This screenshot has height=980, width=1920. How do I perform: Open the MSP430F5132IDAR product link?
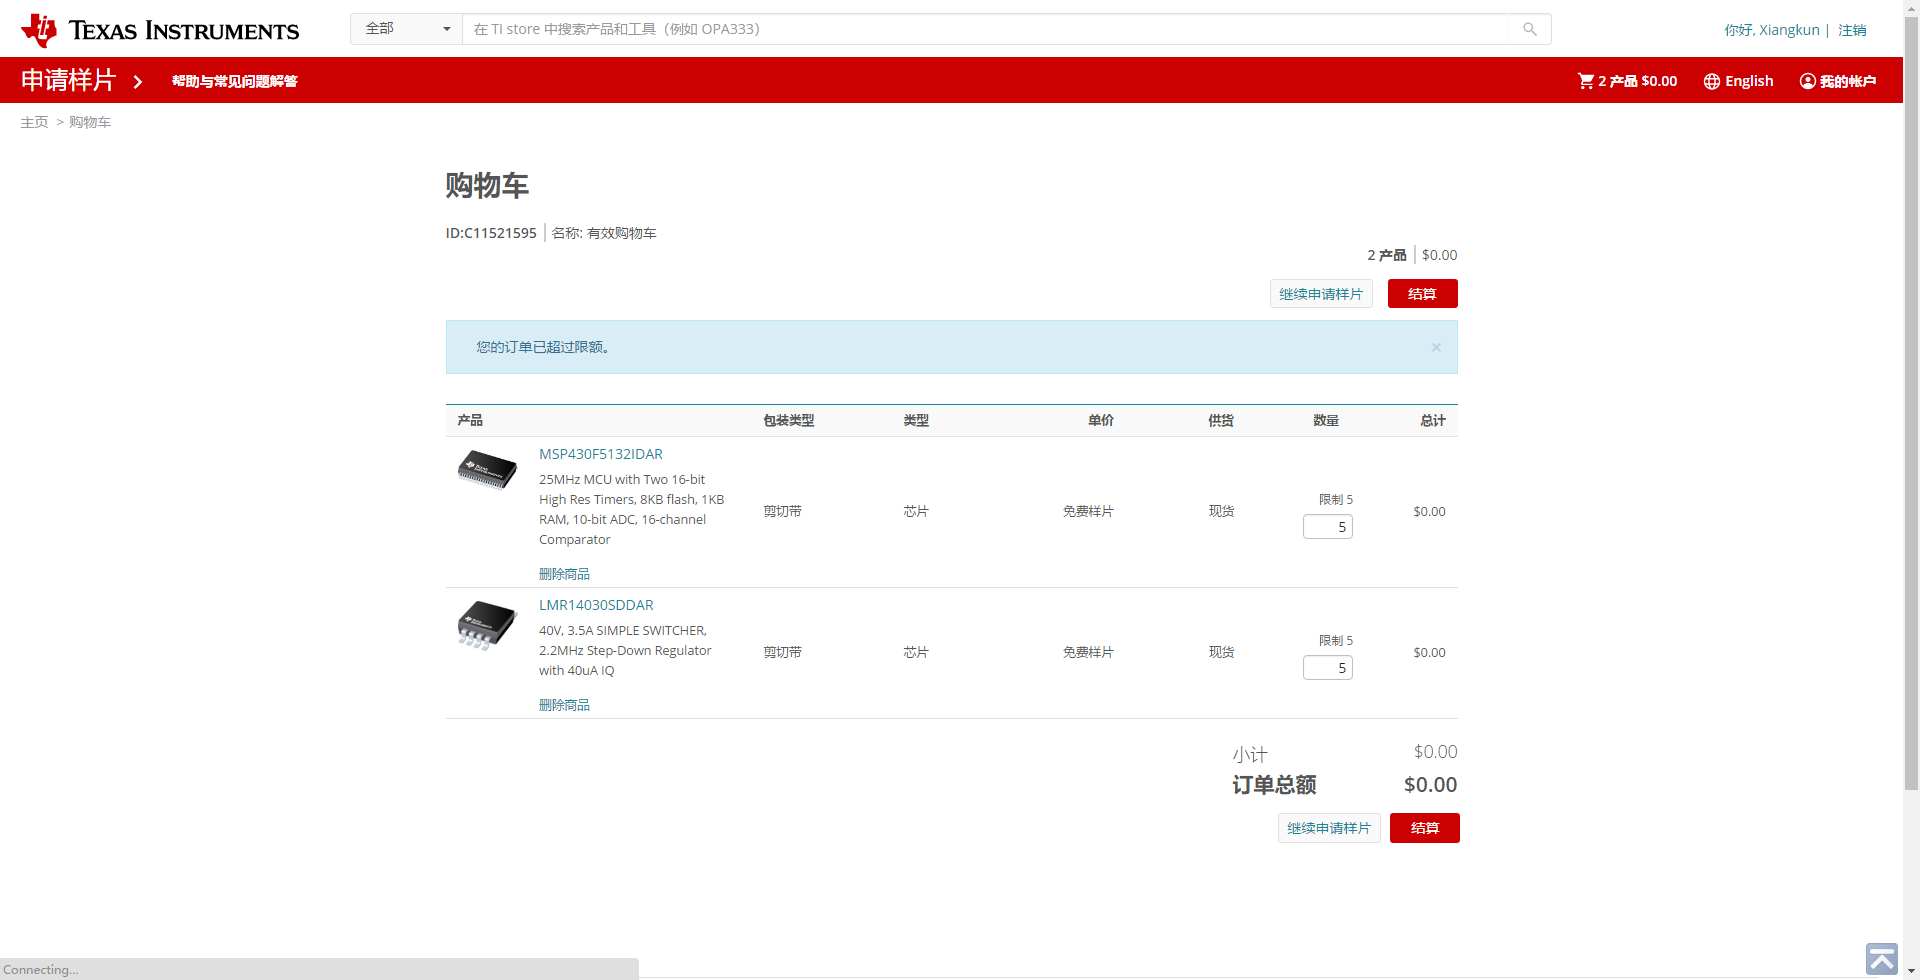pos(601,454)
